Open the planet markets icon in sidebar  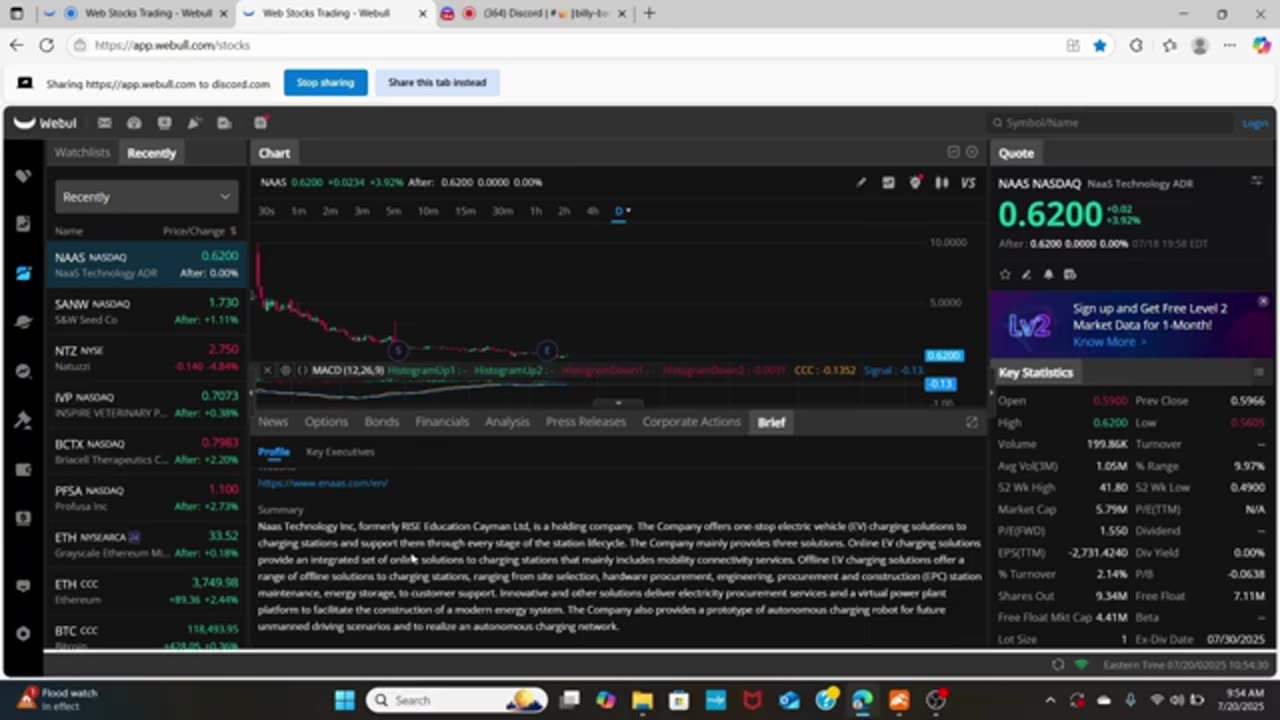(x=23, y=322)
